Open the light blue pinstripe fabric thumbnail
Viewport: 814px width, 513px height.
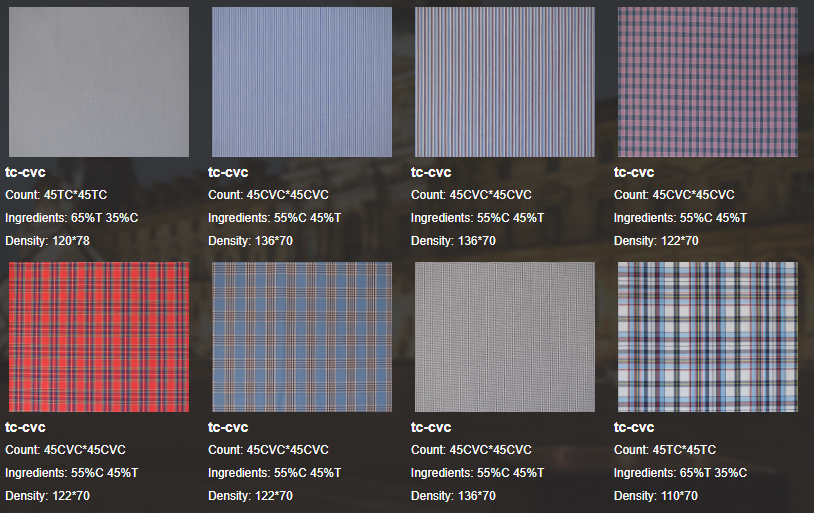[x=302, y=82]
